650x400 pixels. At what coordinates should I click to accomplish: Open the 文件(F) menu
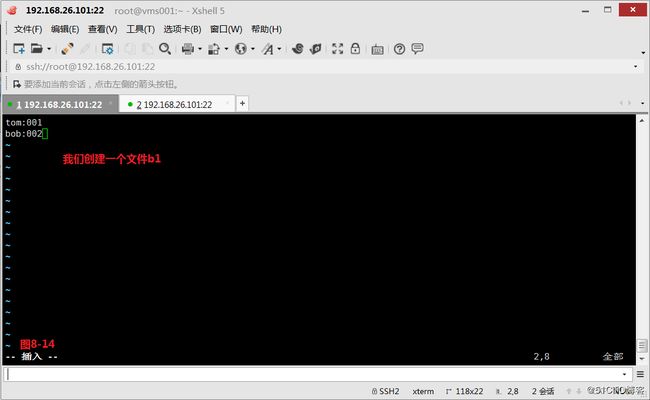(x=28, y=29)
